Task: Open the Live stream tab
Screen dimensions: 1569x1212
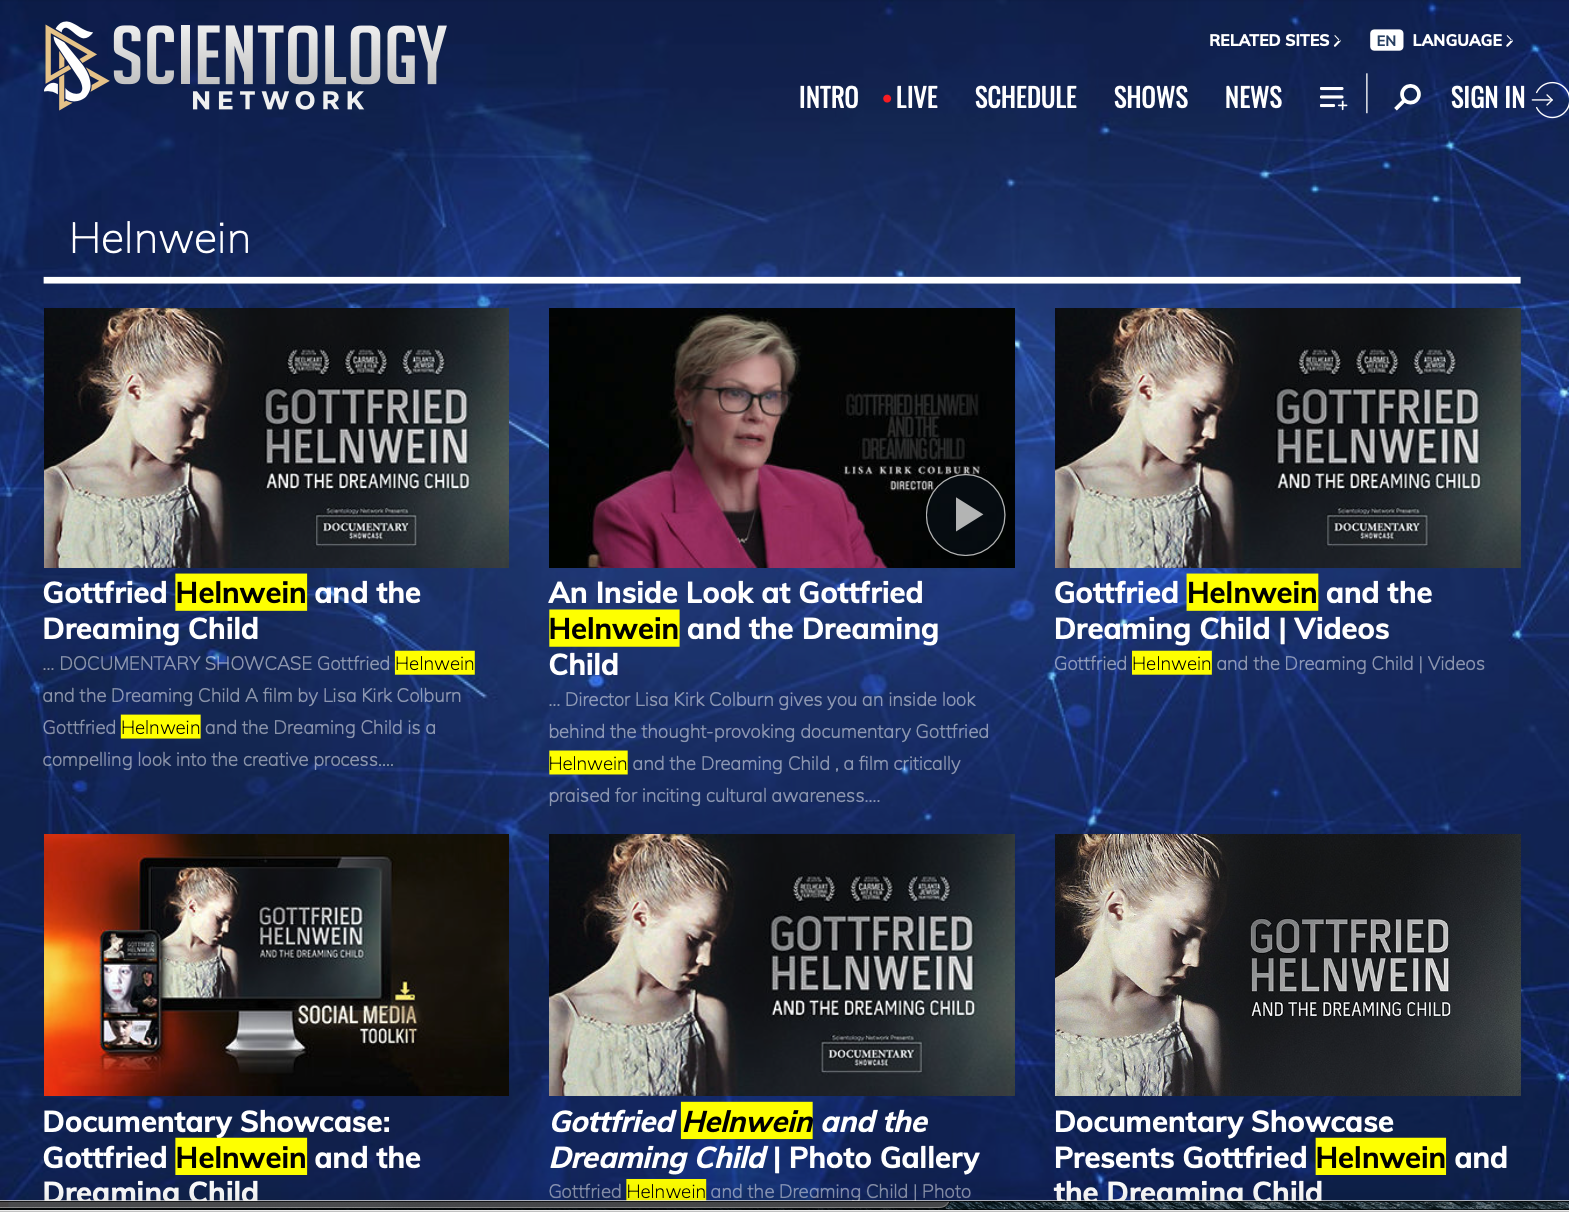Action: tap(915, 98)
